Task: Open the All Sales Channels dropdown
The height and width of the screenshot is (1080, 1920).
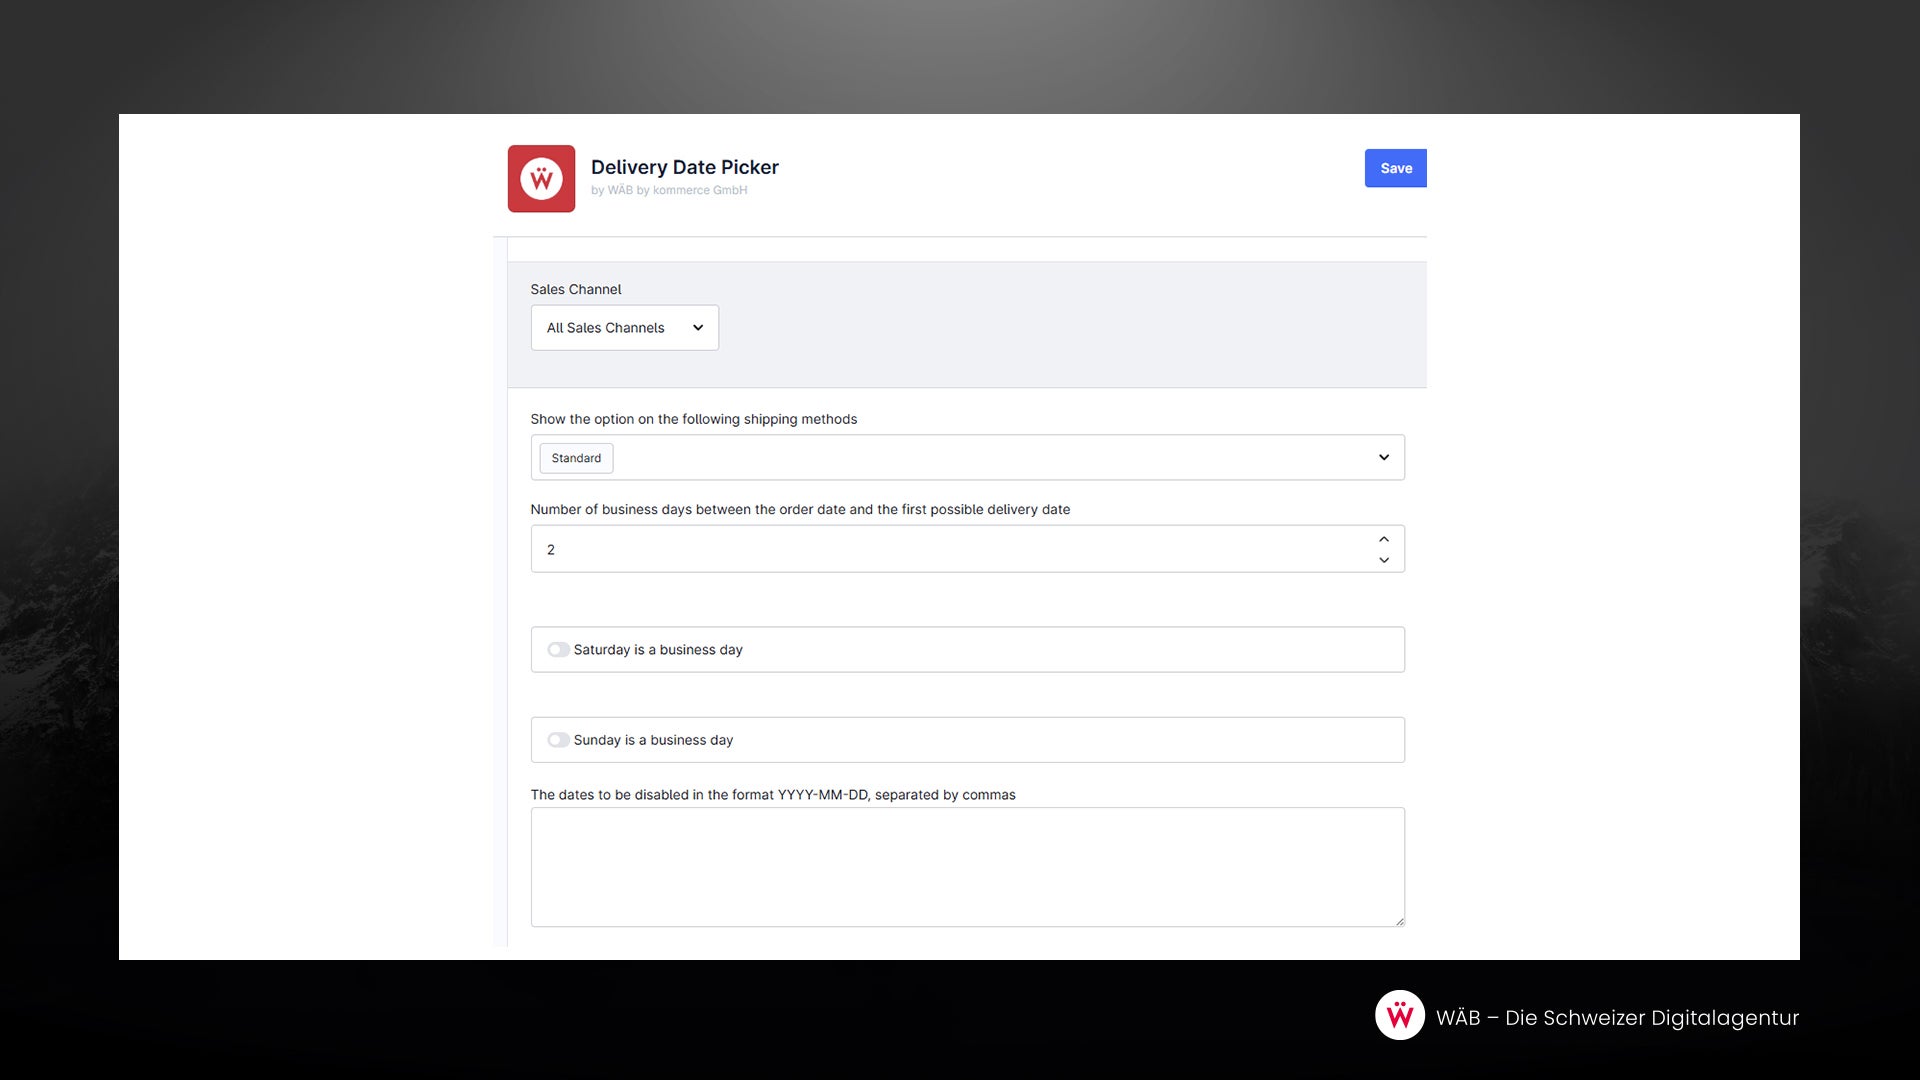Action: point(624,328)
